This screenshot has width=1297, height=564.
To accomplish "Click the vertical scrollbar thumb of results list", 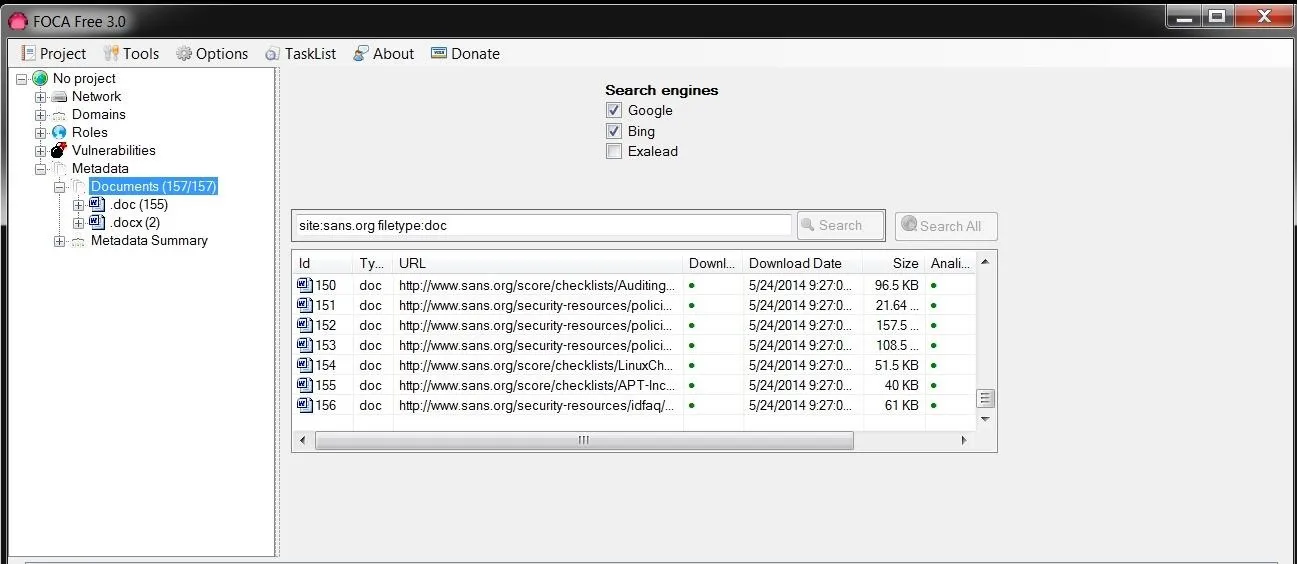I will tap(985, 398).
